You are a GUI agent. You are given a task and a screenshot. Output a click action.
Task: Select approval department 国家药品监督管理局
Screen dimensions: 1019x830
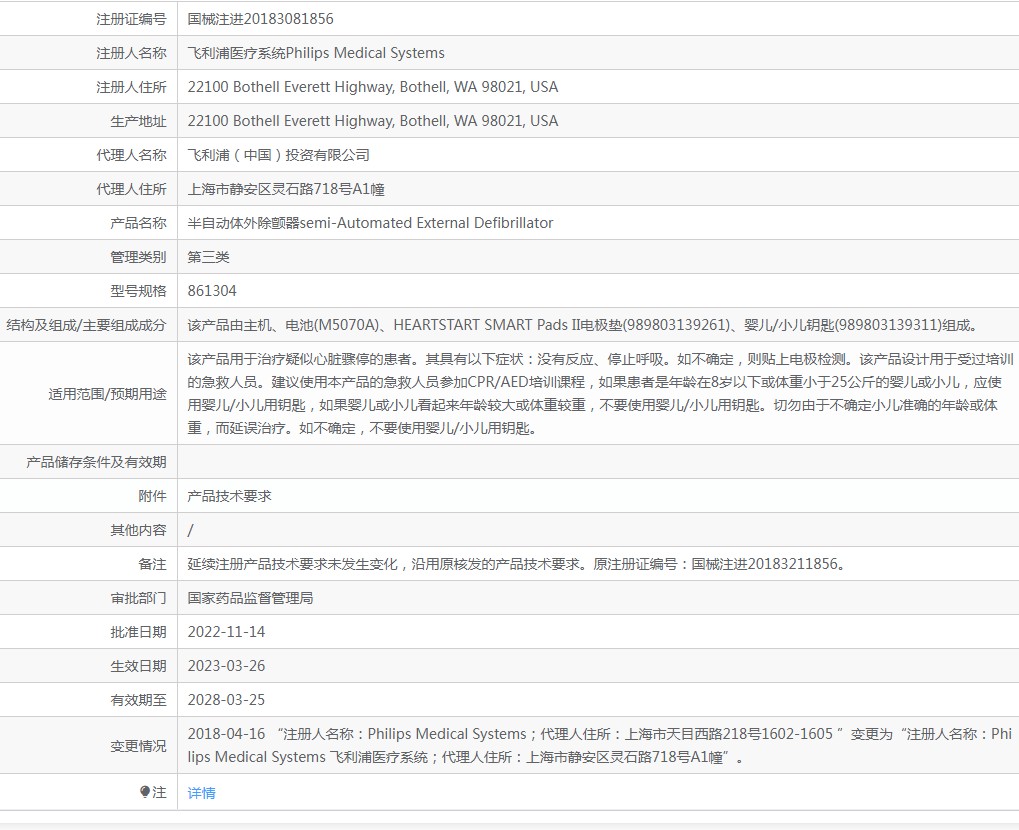(250, 598)
